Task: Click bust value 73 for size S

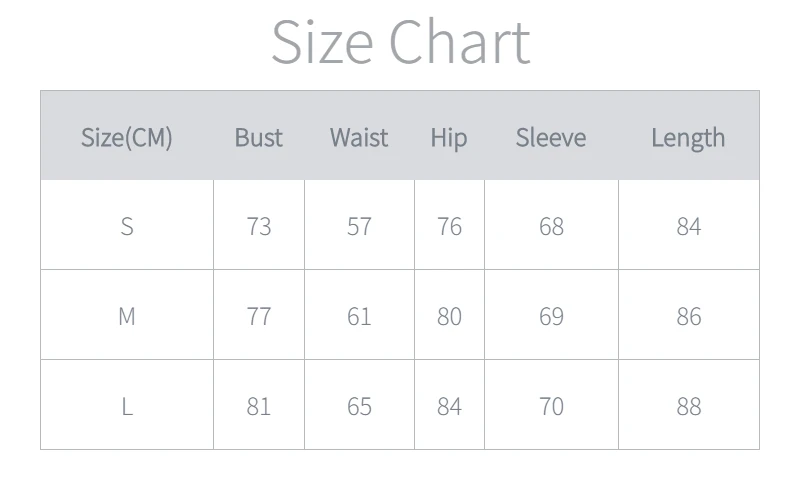Action: (259, 226)
